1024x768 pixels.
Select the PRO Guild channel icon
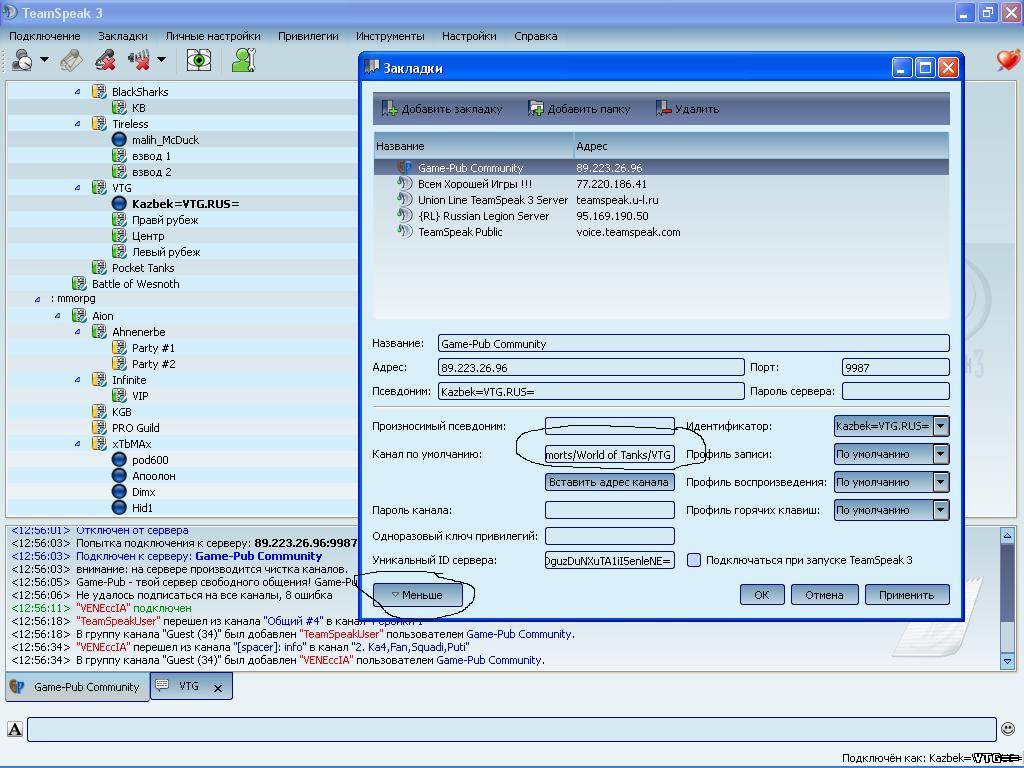(99, 428)
